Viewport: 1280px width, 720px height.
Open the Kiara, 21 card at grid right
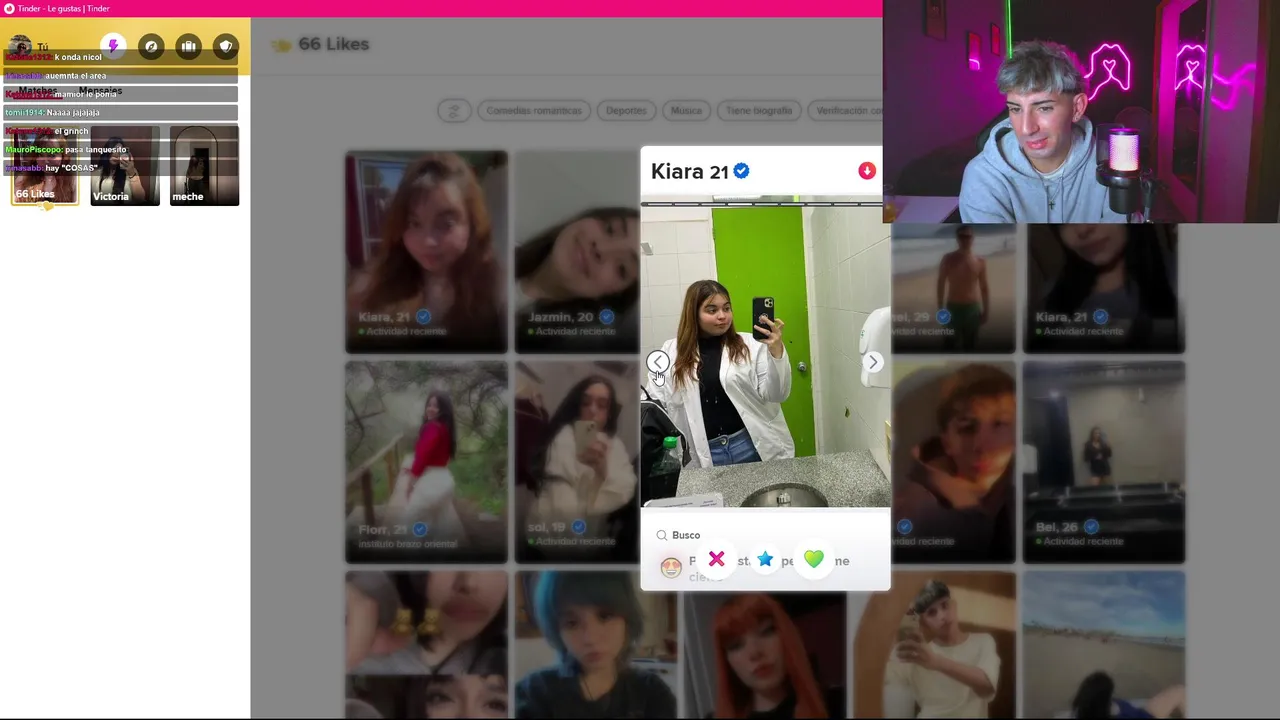tap(1104, 288)
